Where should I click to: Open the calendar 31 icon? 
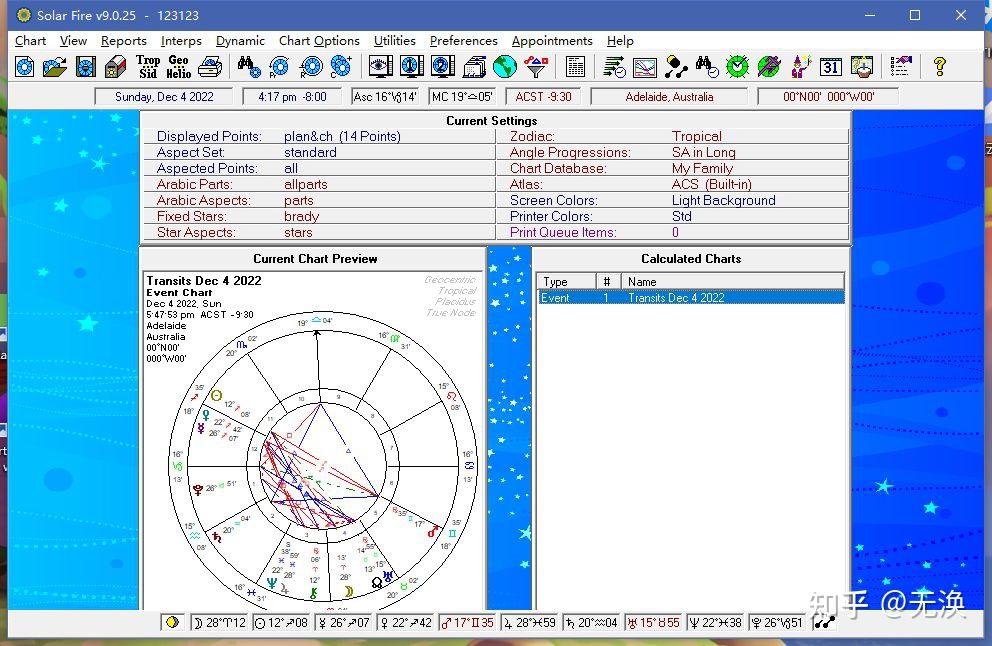pyautogui.click(x=831, y=66)
